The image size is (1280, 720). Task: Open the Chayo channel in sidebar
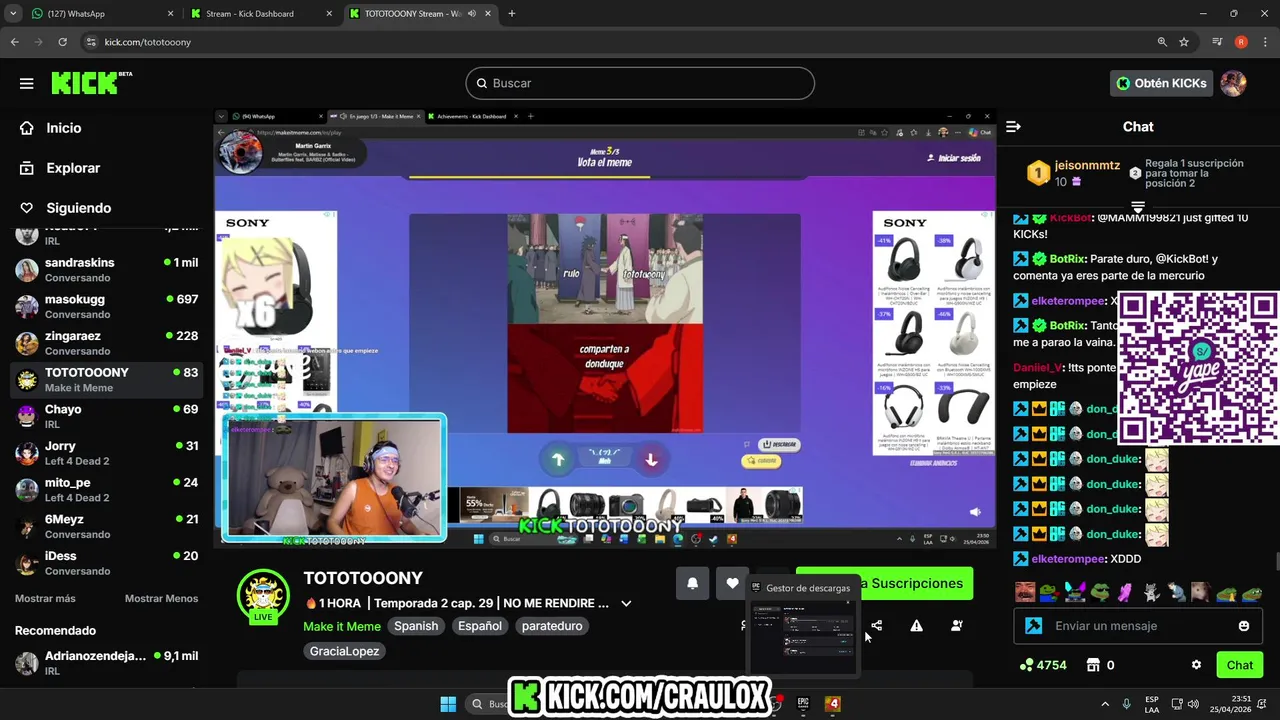pos(107,416)
